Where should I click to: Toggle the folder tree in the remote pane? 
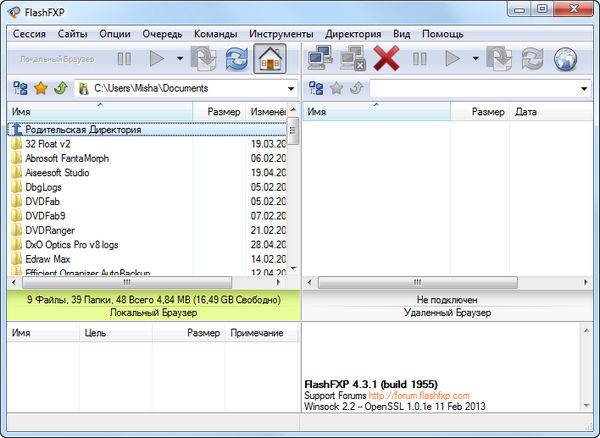[x=316, y=88]
